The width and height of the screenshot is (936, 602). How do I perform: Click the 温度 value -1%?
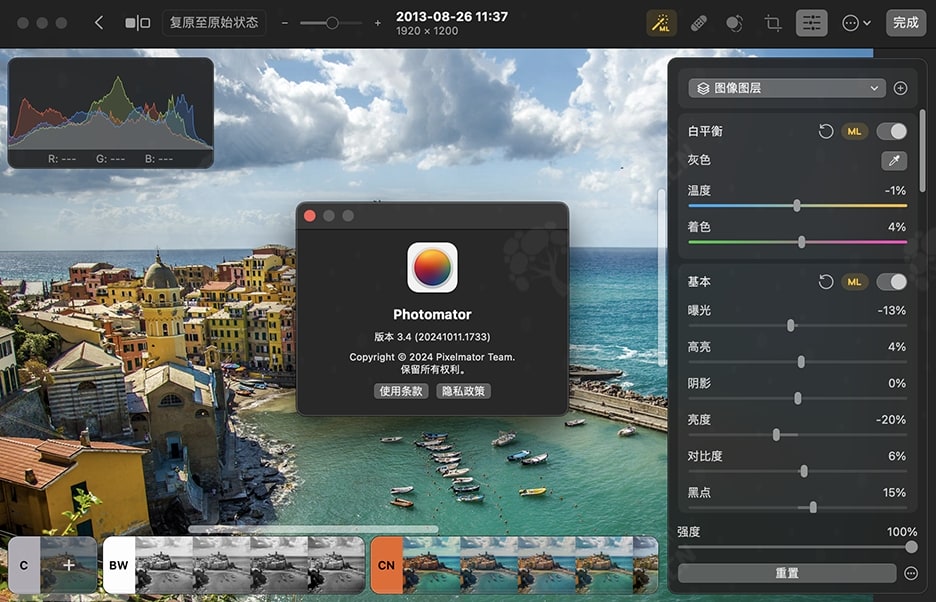895,191
